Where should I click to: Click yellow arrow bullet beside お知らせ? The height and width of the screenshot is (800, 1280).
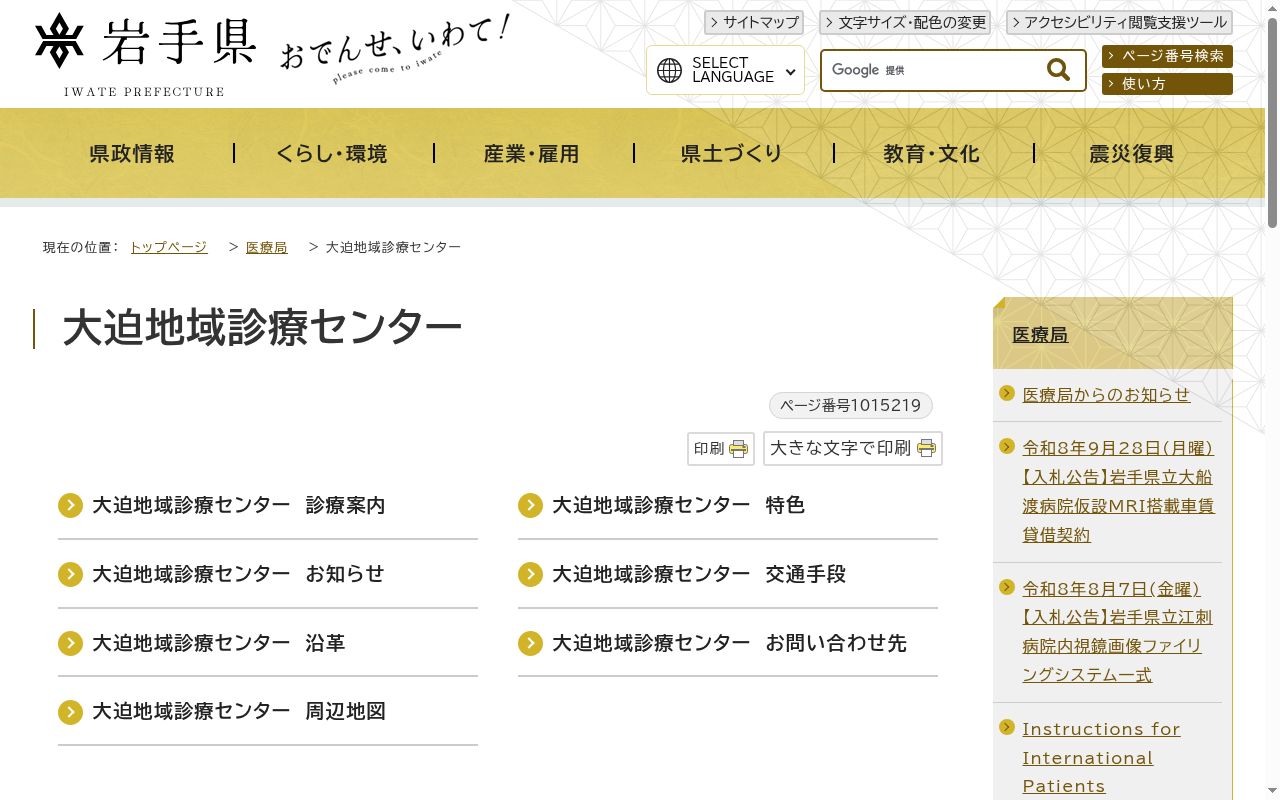(x=70, y=574)
